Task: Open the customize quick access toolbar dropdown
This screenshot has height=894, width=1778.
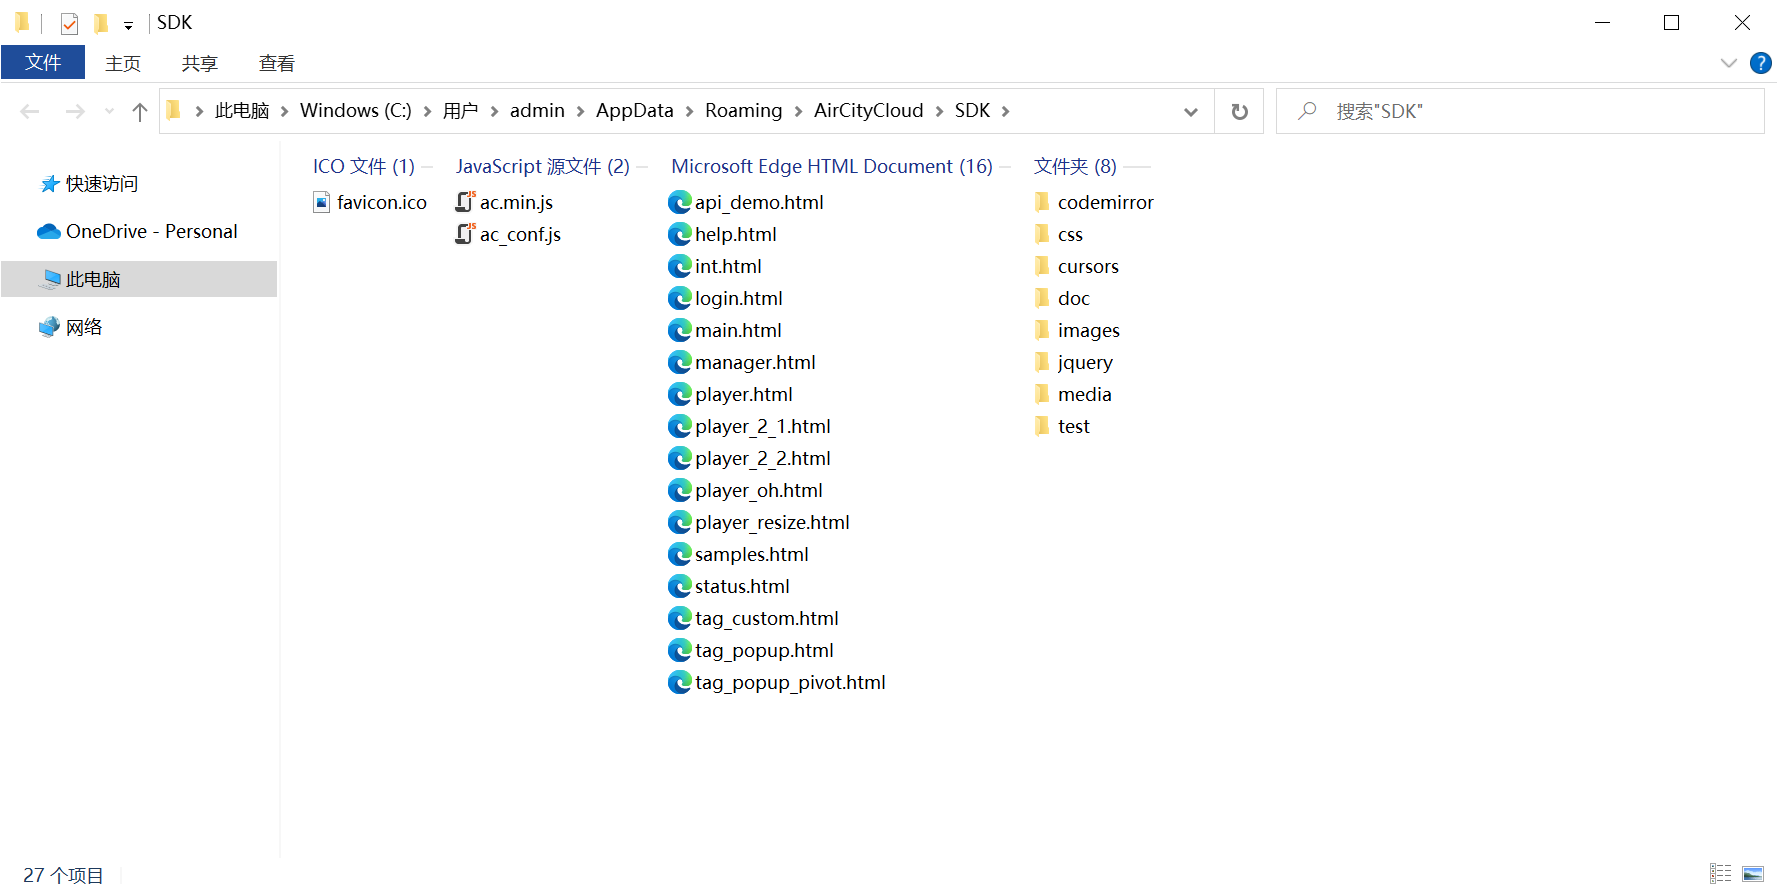Action: [x=128, y=25]
